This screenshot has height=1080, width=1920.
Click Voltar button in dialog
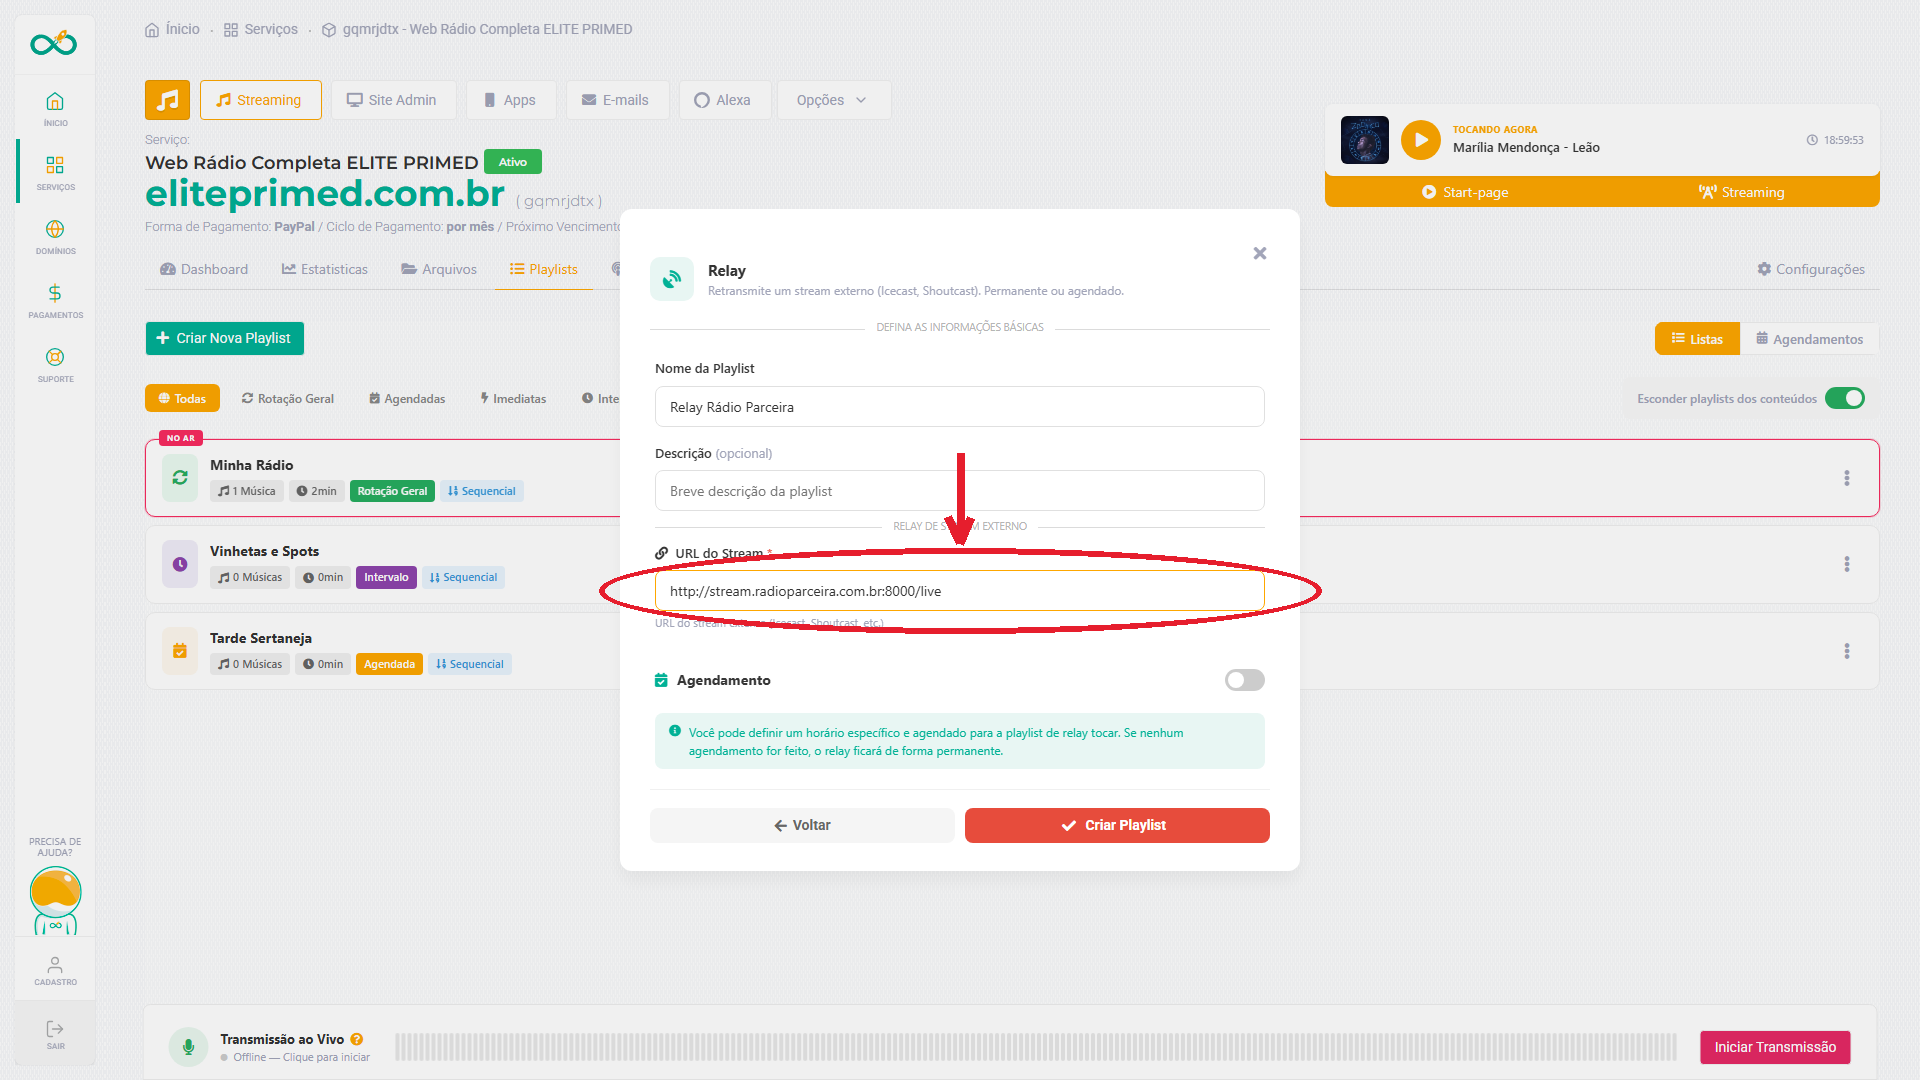(x=802, y=825)
